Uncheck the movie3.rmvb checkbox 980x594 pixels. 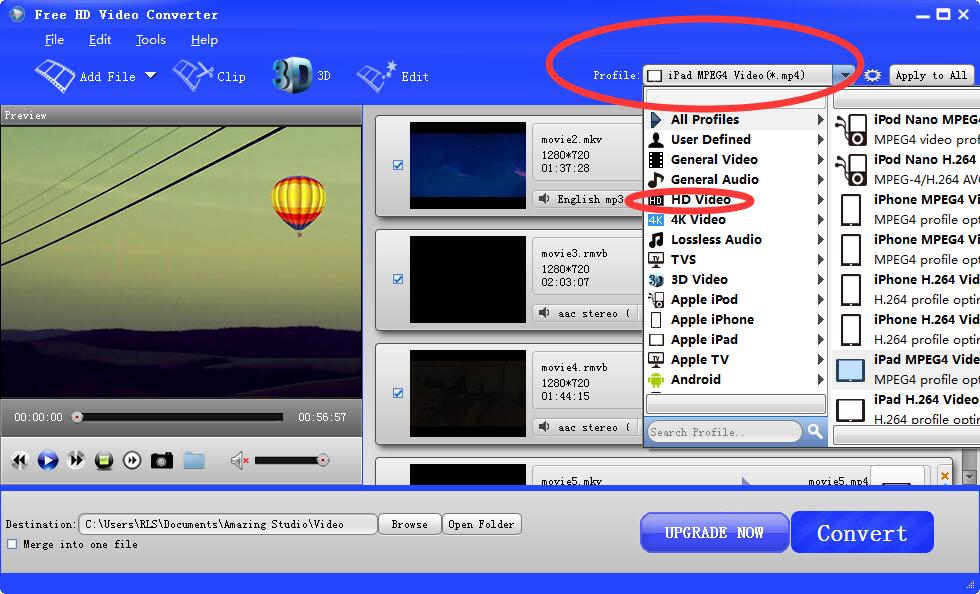coord(398,279)
